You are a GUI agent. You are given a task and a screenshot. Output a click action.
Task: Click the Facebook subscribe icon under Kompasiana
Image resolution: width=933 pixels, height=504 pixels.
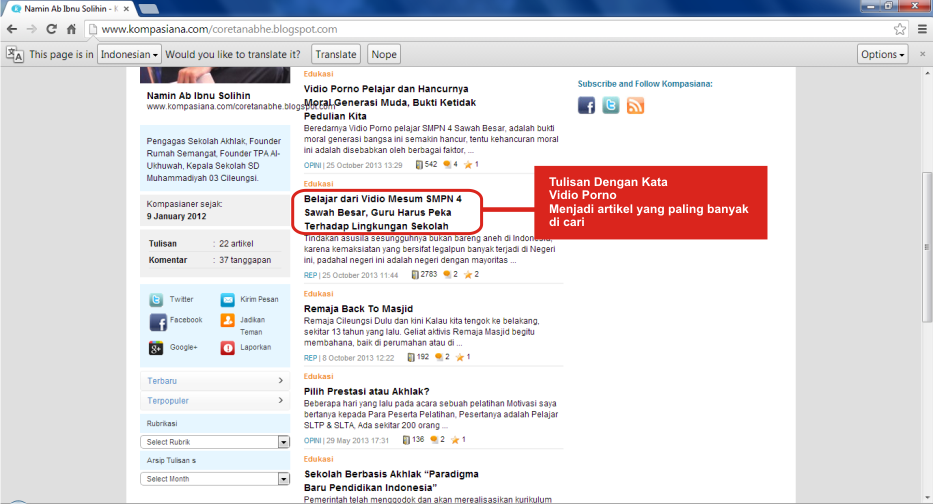coord(587,105)
